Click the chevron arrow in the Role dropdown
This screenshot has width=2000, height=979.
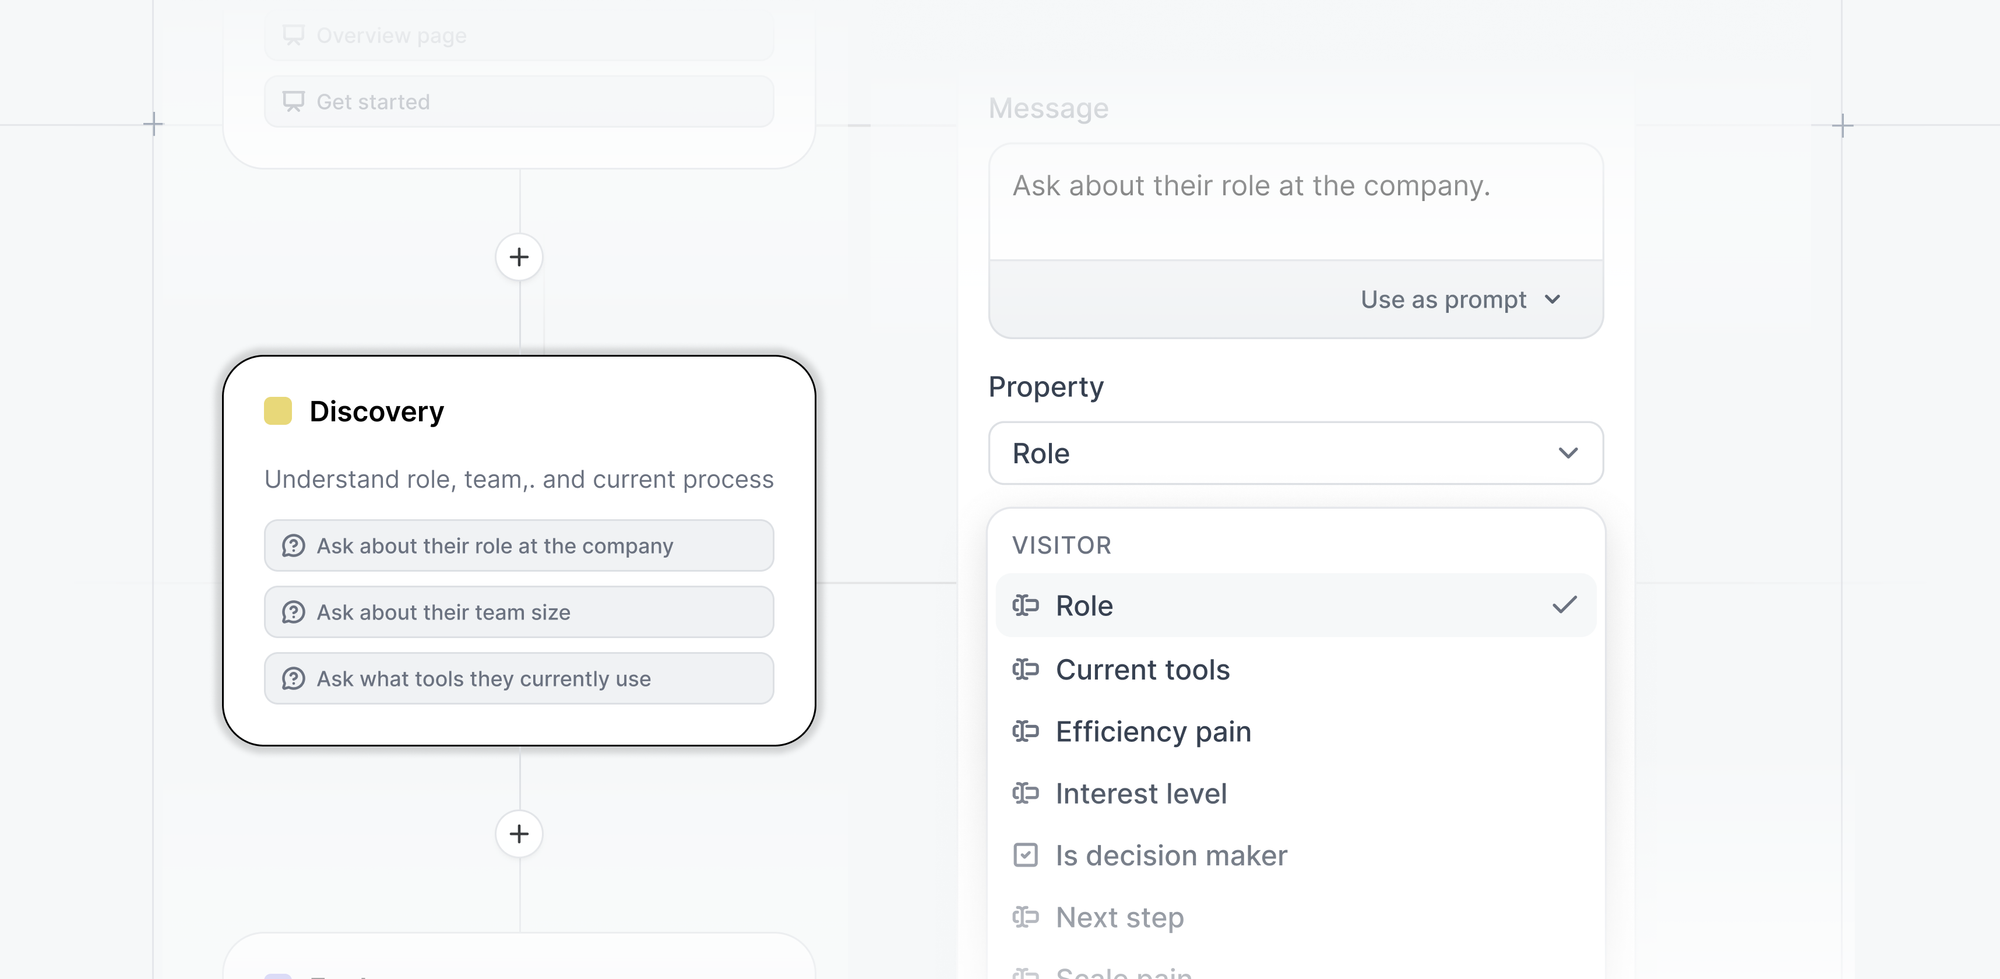click(x=1568, y=453)
